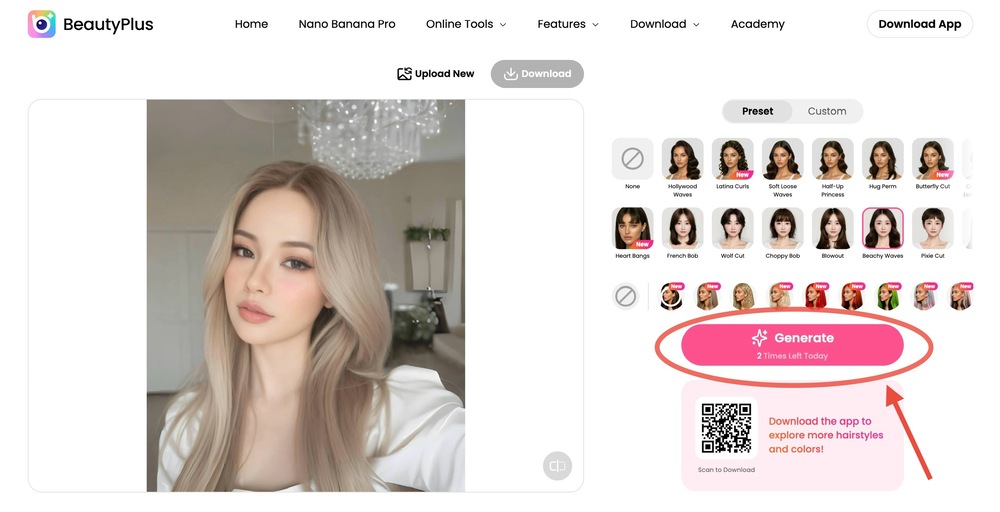Toggle the before/after compare icon on photo
The image size is (1000, 512).
557,466
